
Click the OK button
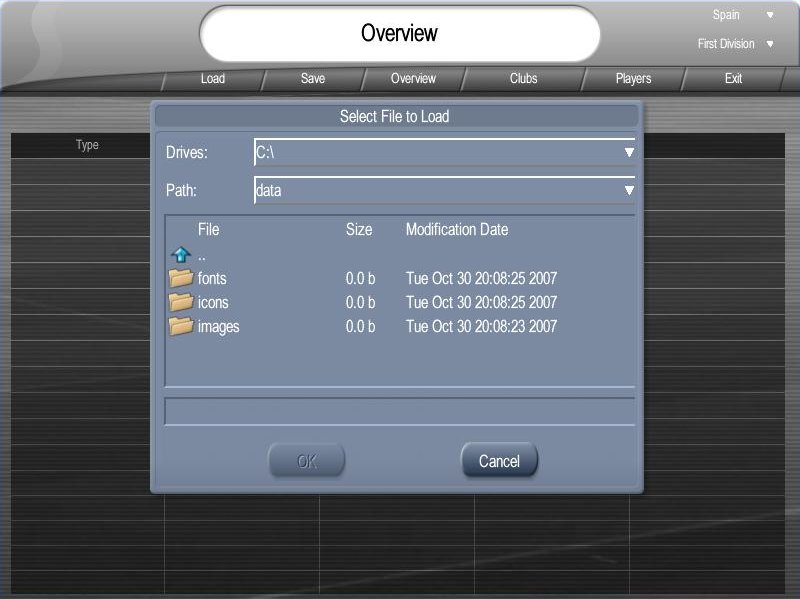[x=307, y=461]
